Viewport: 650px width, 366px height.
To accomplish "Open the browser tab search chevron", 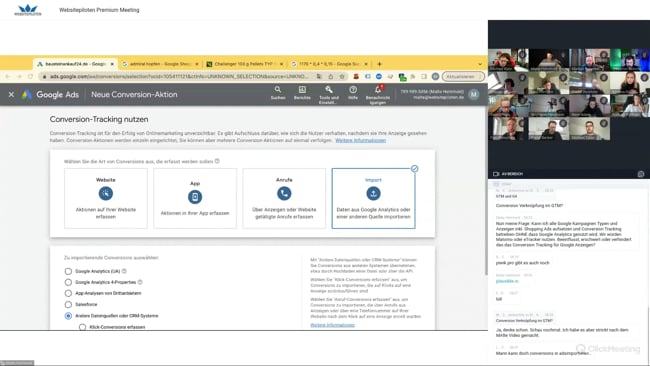I will (x=480, y=64).
